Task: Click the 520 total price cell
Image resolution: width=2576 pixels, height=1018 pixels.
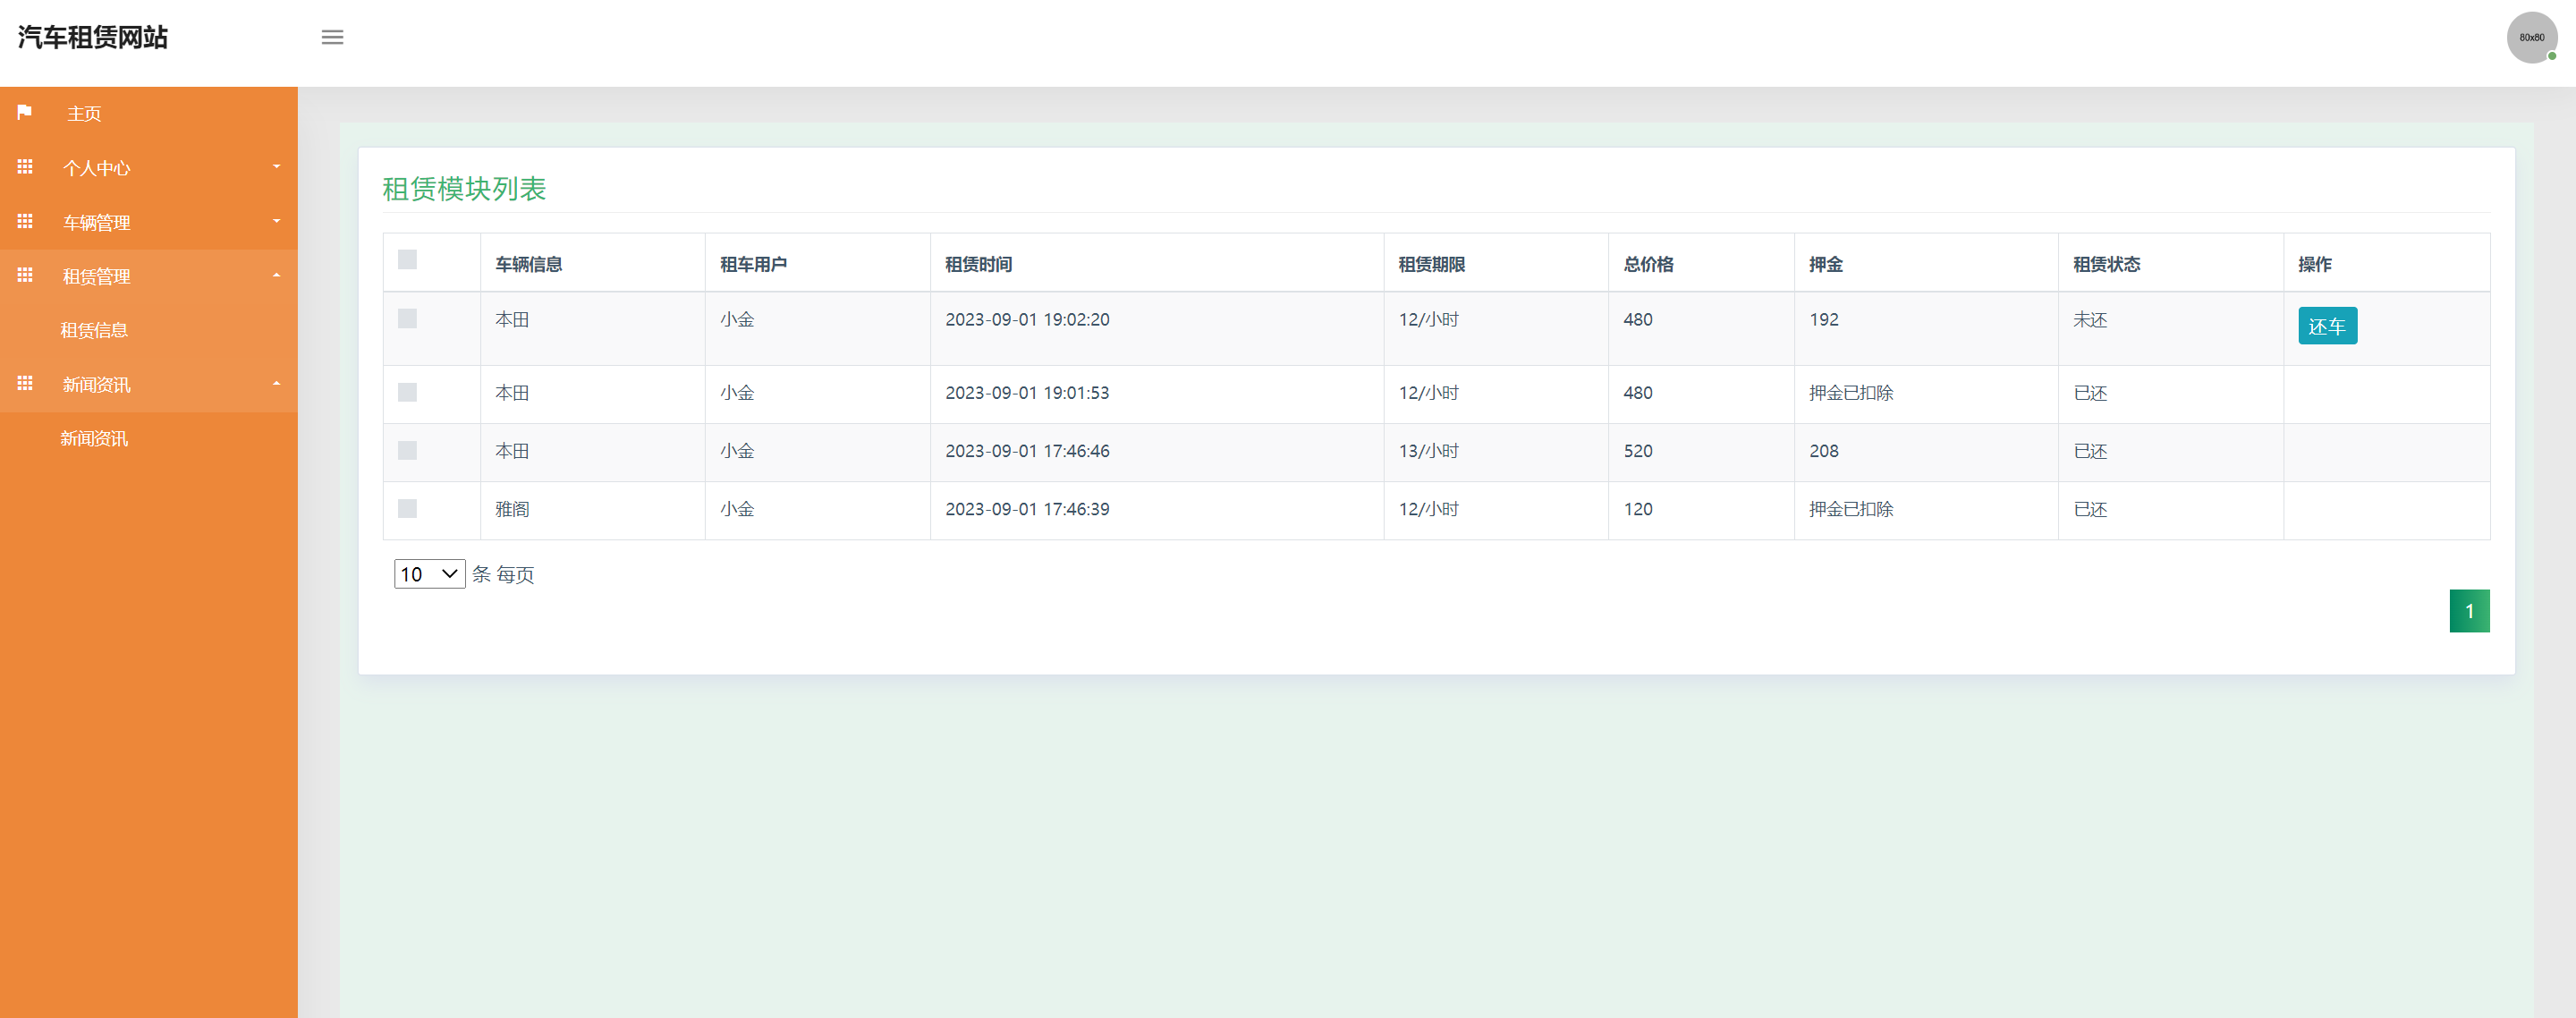Action: (x=1638, y=451)
